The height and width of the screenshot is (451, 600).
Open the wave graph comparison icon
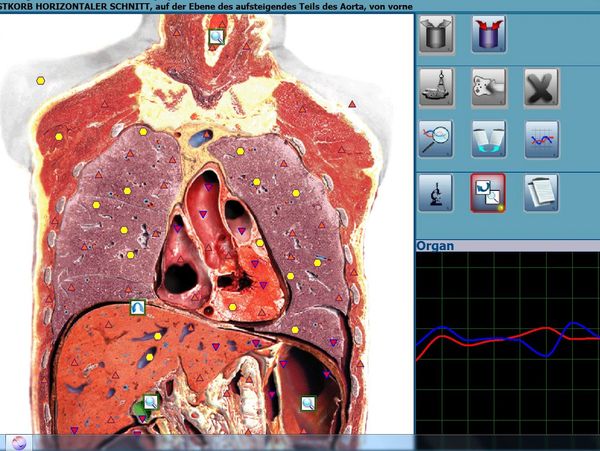541,139
